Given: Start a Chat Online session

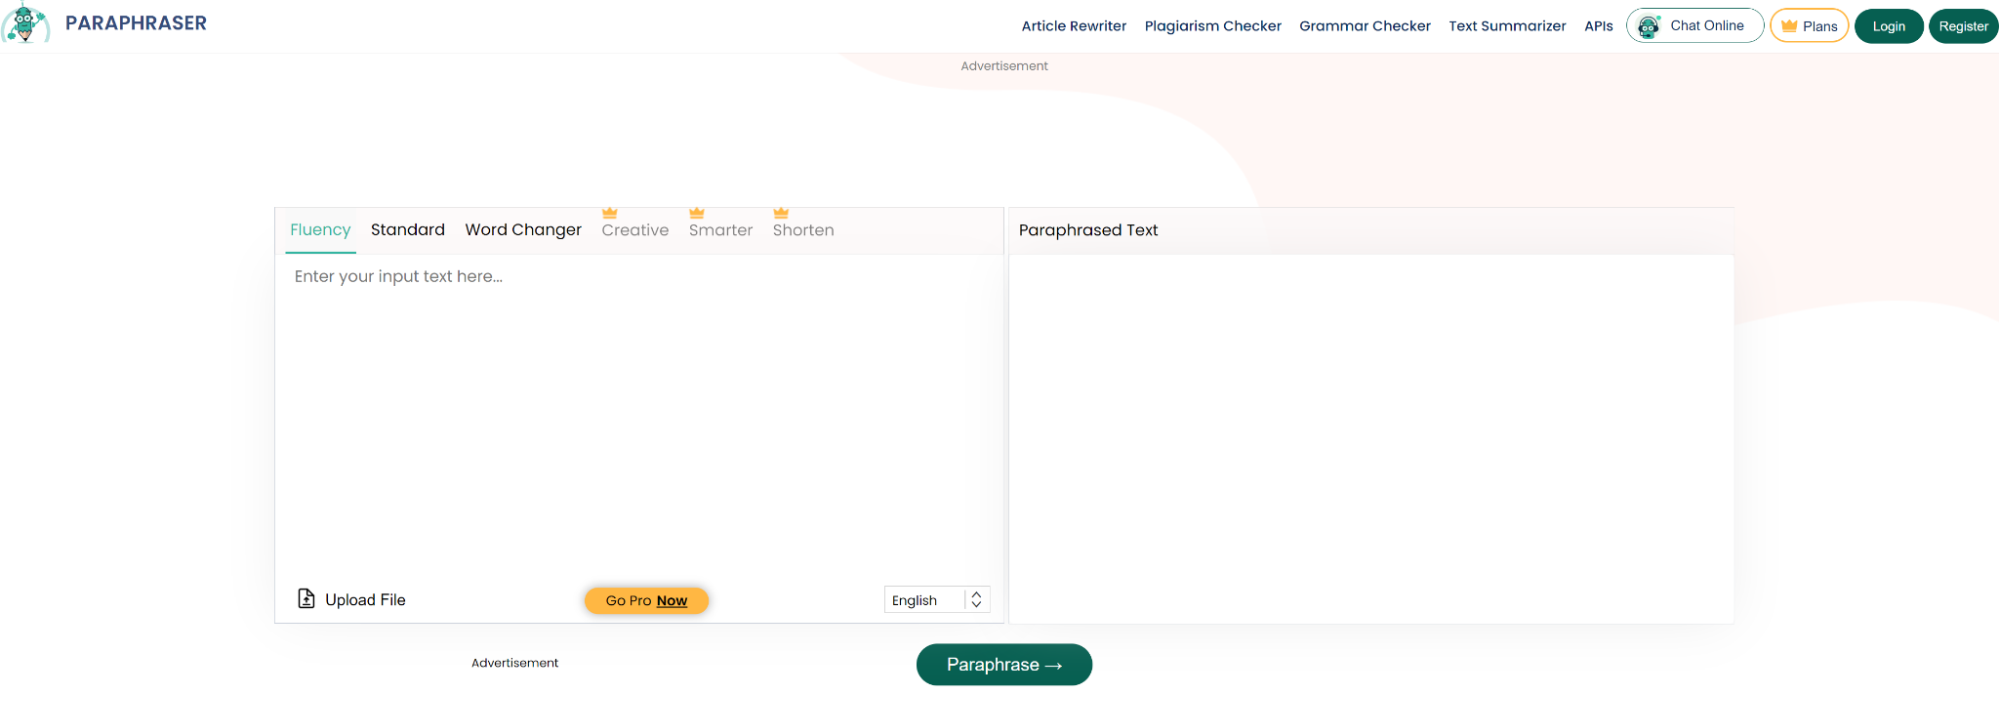Looking at the screenshot, I should tap(1695, 26).
